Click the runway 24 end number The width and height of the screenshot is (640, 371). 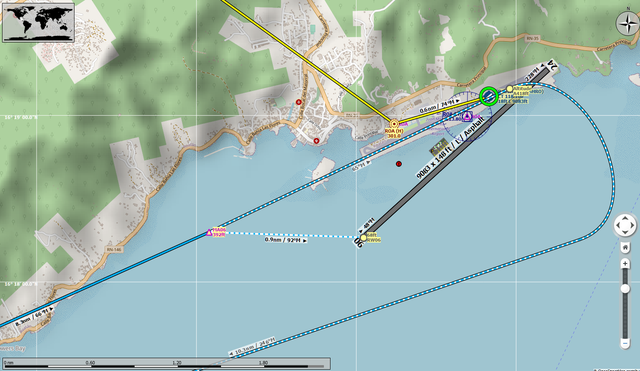[x=553, y=66]
